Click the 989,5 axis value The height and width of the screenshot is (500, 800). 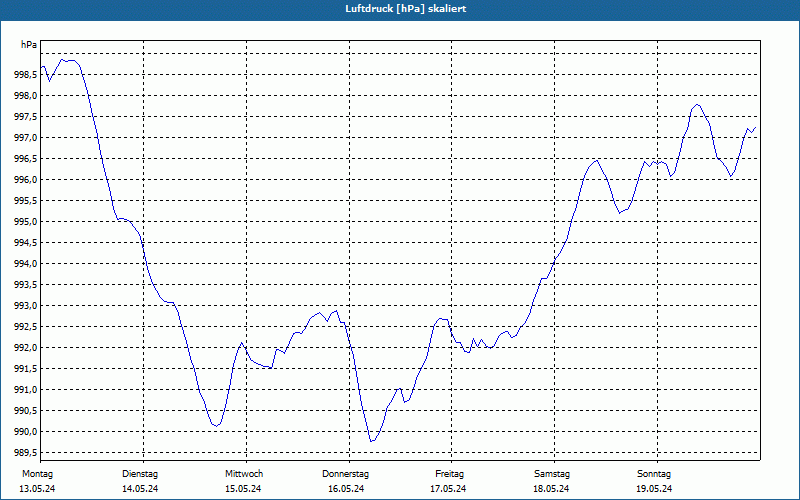(x=25, y=453)
